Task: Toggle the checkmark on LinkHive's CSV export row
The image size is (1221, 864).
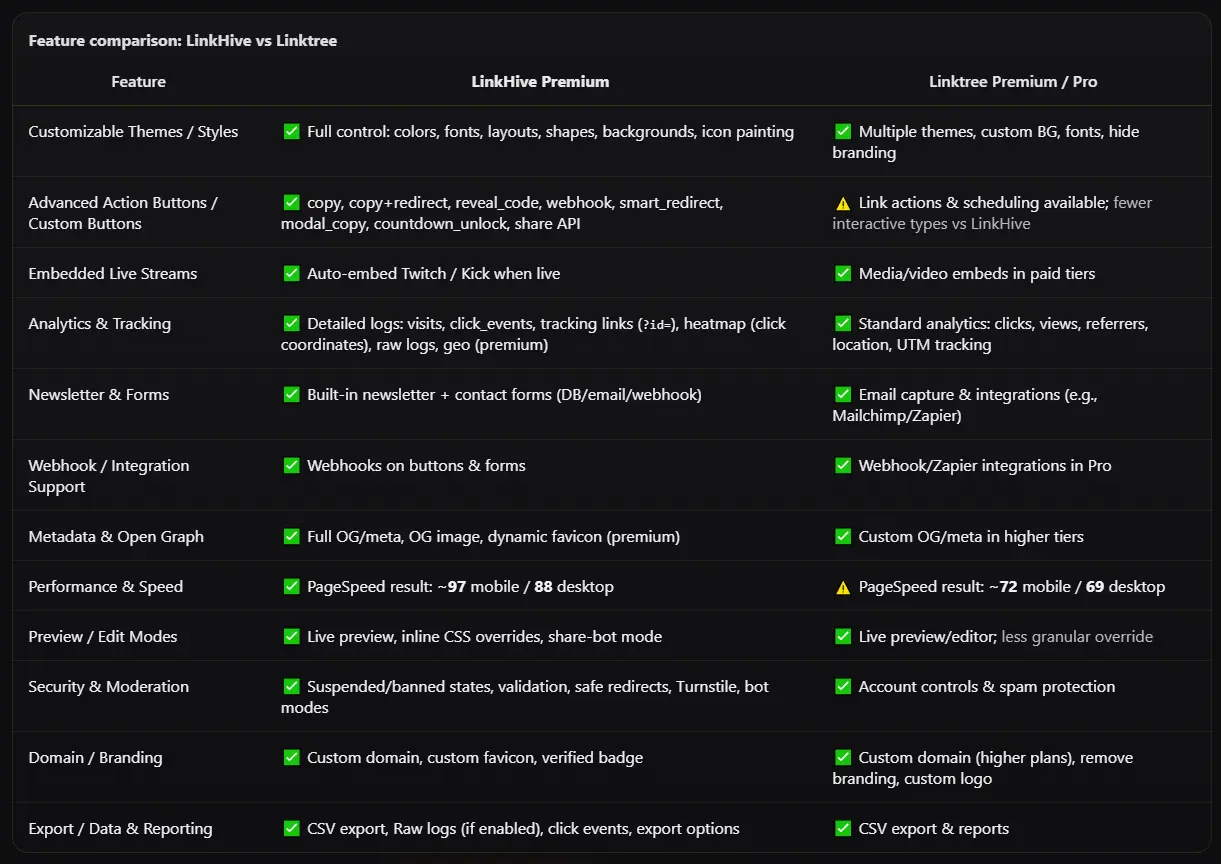Action: tap(292, 828)
